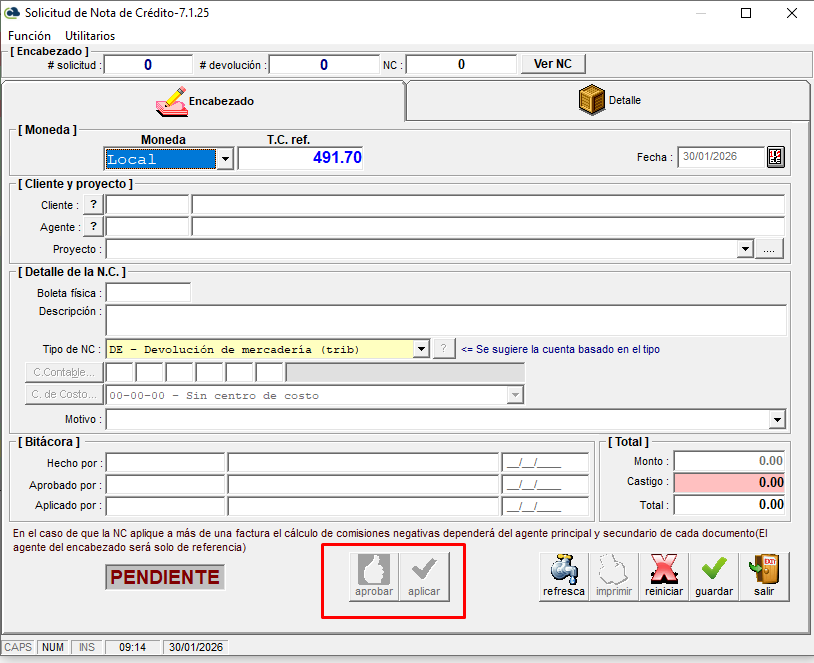Open the calendar picker next to Fecha
The image size is (814, 663).
pyautogui.click(x=775, y=157)
